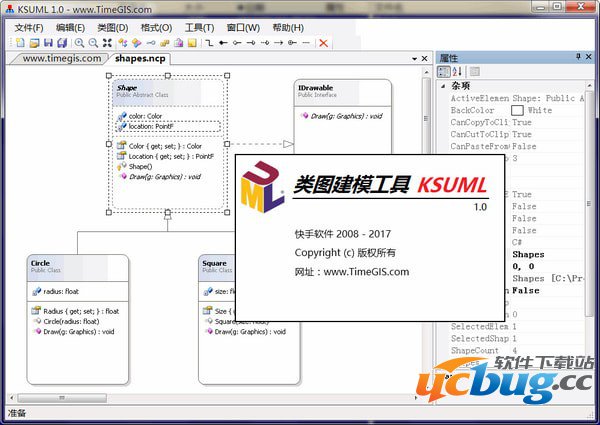Select the IDrawable interface box
600x425 pixels.
tap(340, 91)
